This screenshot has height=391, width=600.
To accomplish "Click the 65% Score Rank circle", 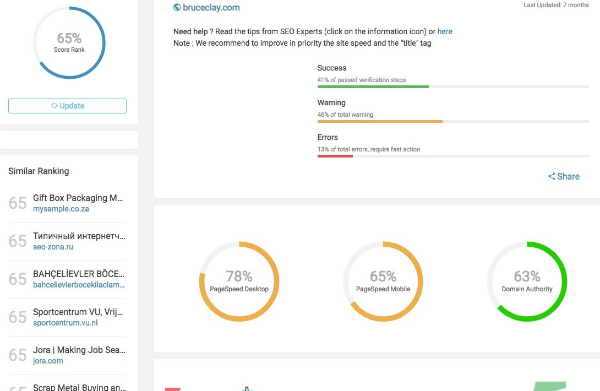I will (69, 43).
